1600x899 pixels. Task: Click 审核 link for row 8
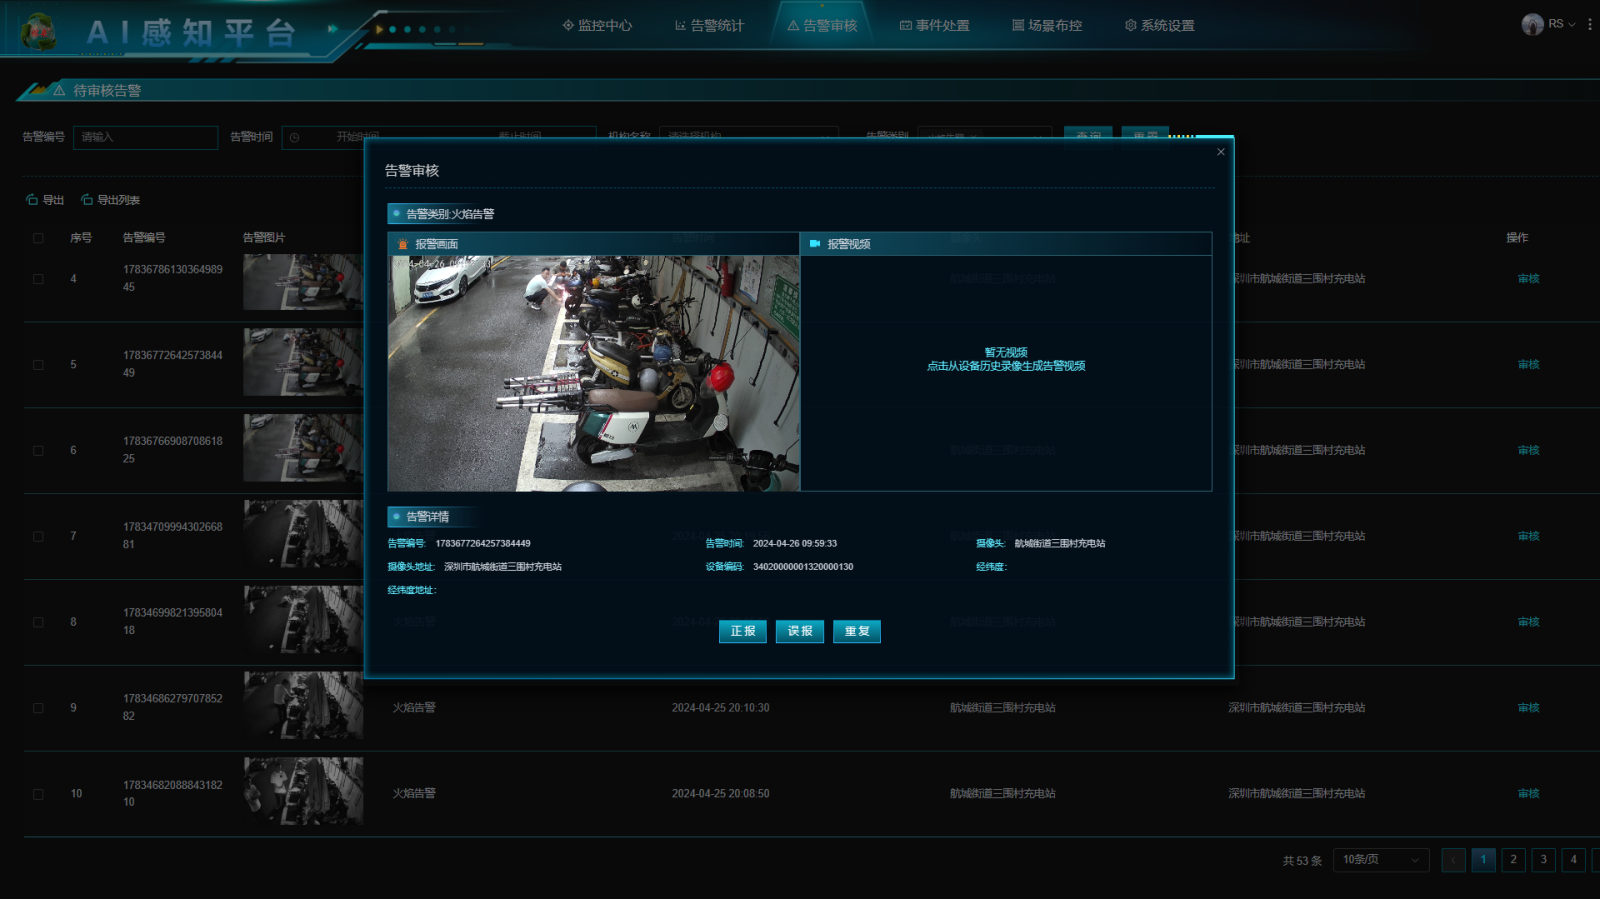point(1528,622)
